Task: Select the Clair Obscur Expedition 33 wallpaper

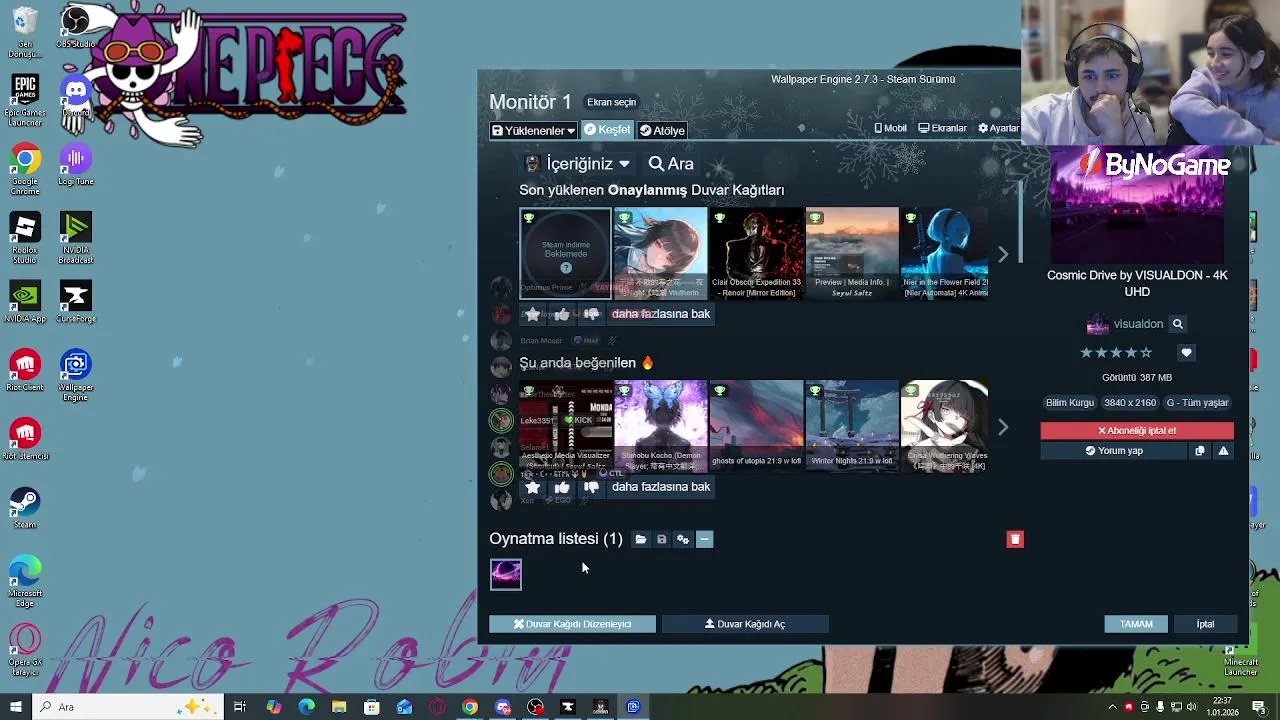Action: pyautogui.click(x=755, y=254)
